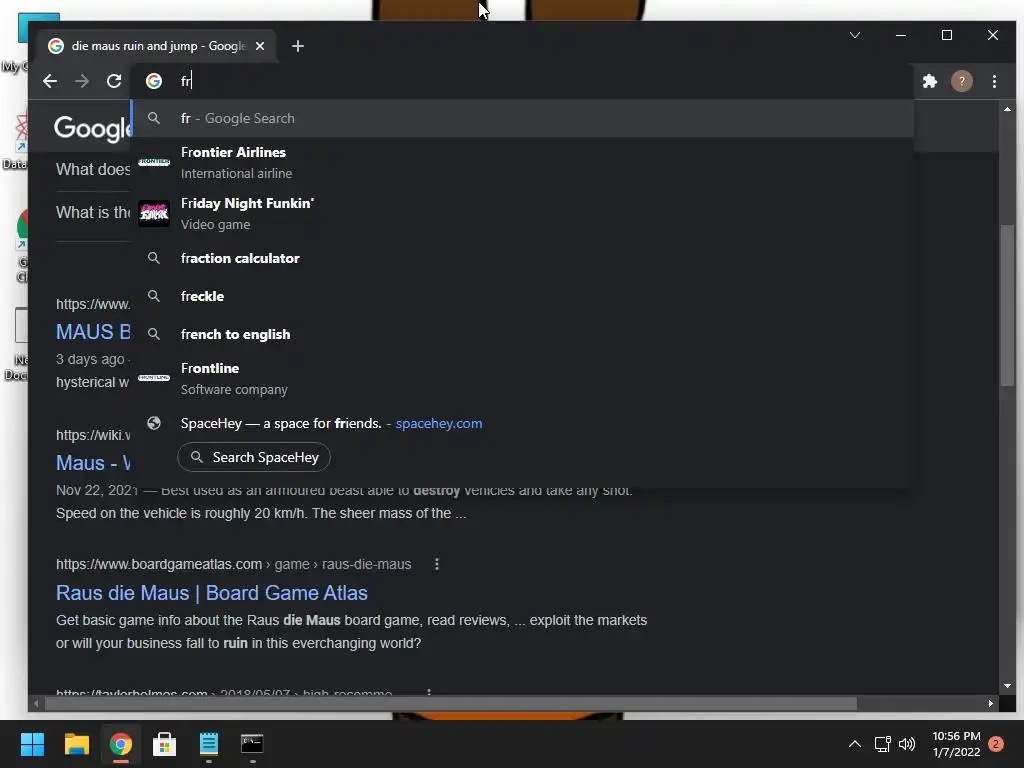Image resolution: width=1024 pixels, height=768 pixels.
Task: Close the 'die maus ruin and jump' tab
Action: click(x=260, y=46)
